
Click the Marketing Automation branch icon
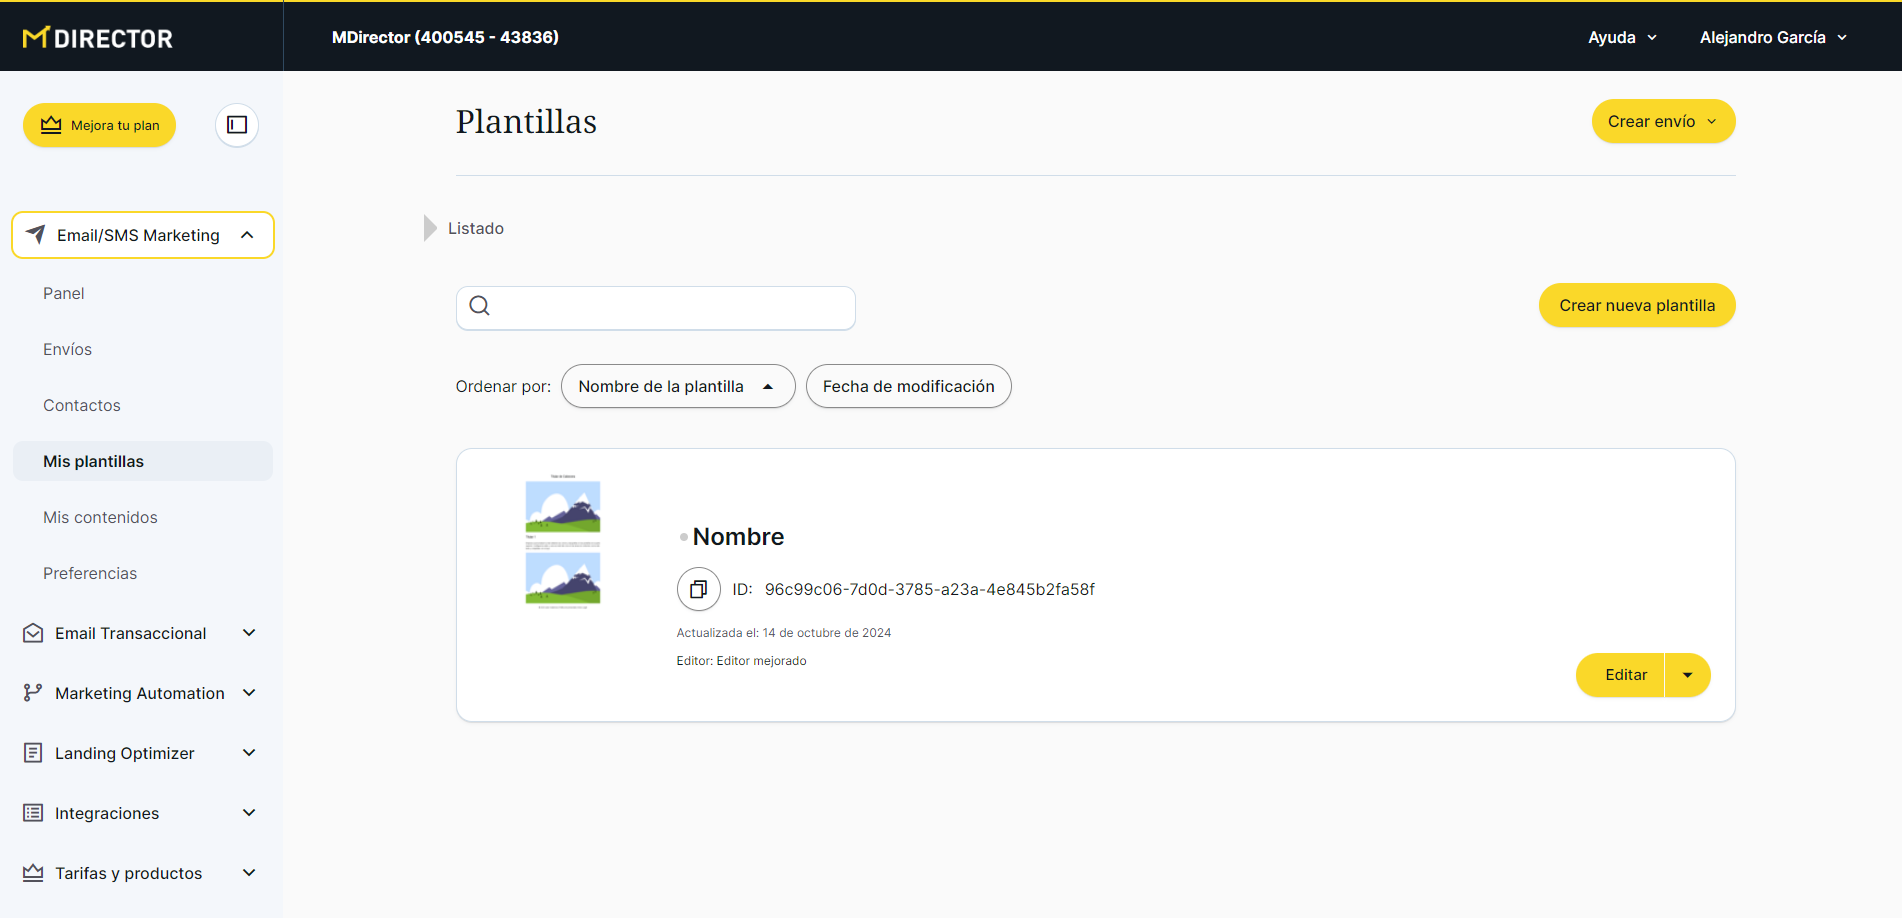pos(33,693)
